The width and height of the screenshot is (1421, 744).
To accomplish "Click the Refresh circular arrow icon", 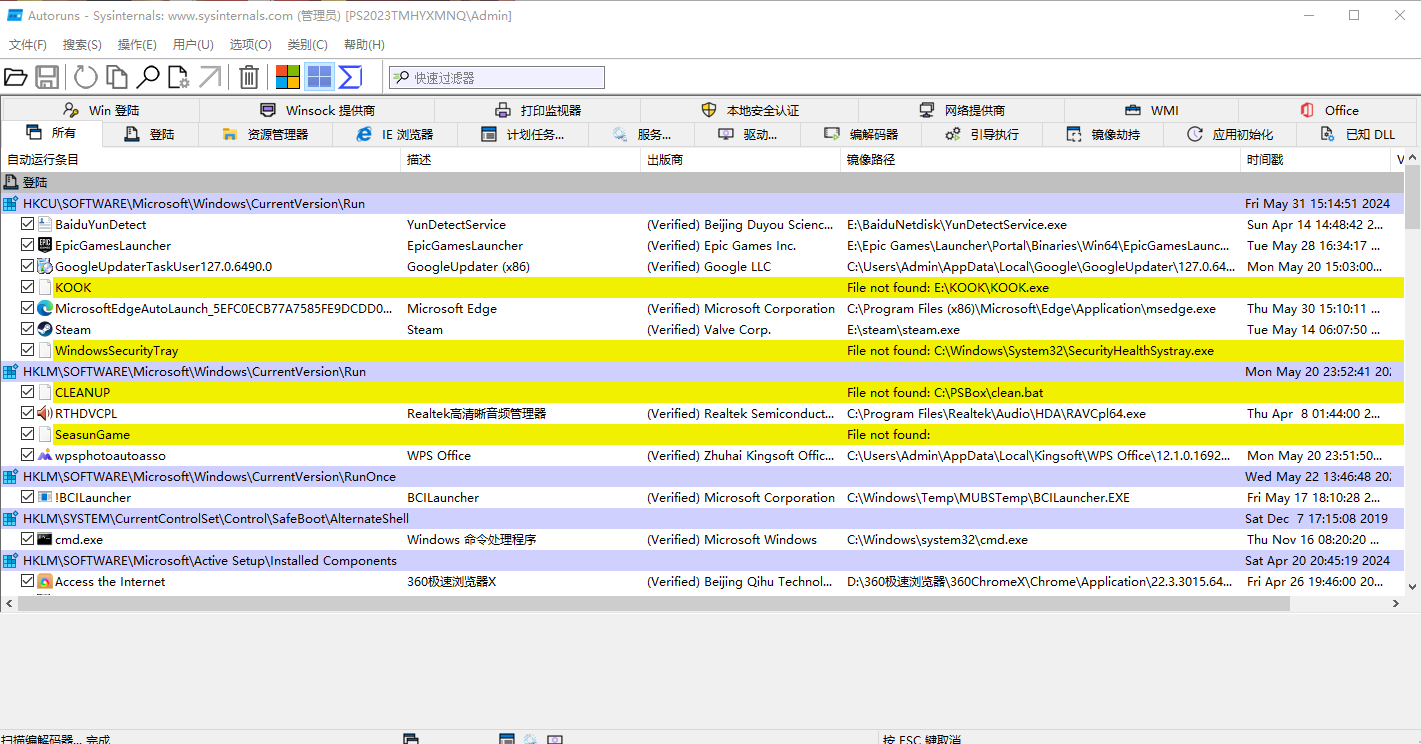I will pos(86,77).
